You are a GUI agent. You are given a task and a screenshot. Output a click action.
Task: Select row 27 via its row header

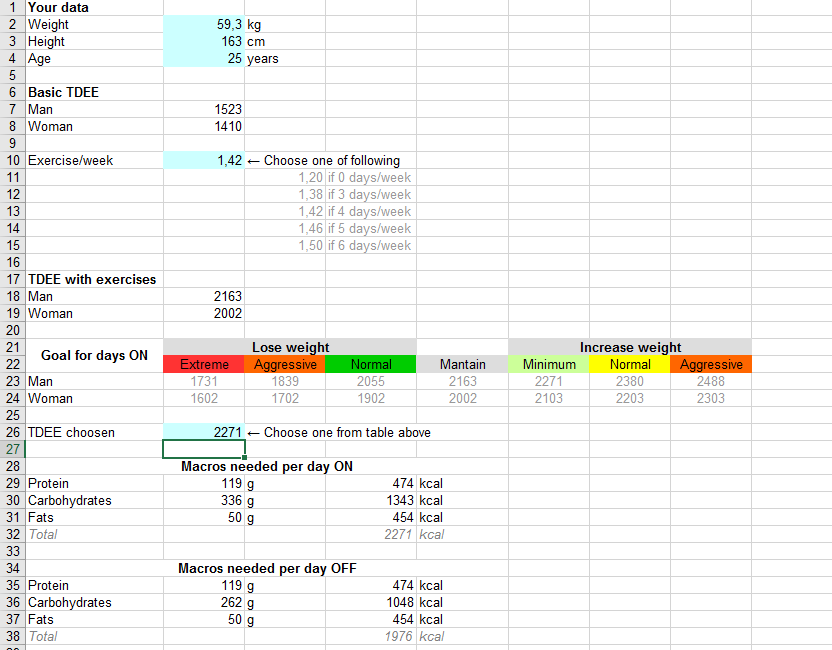(x=13, y=449)
